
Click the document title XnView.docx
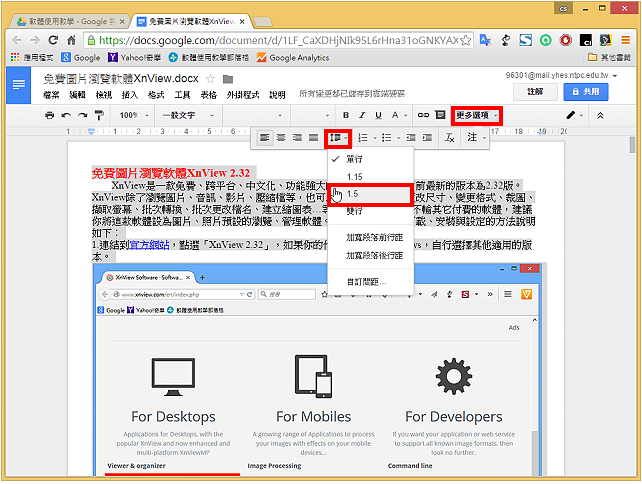(121, 79)
